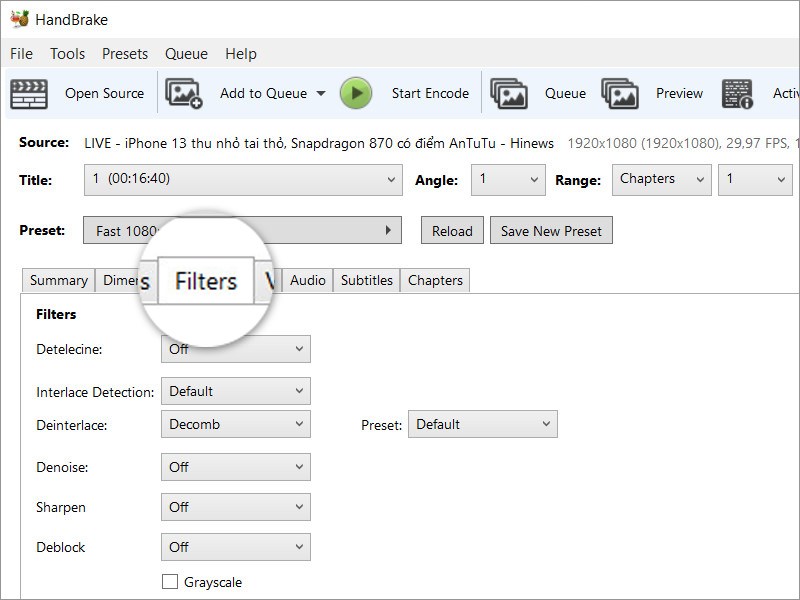800x600 pixels.
Task: Open the Deinterlace Preset Default dropdown
Action: (x=483, y=424)
